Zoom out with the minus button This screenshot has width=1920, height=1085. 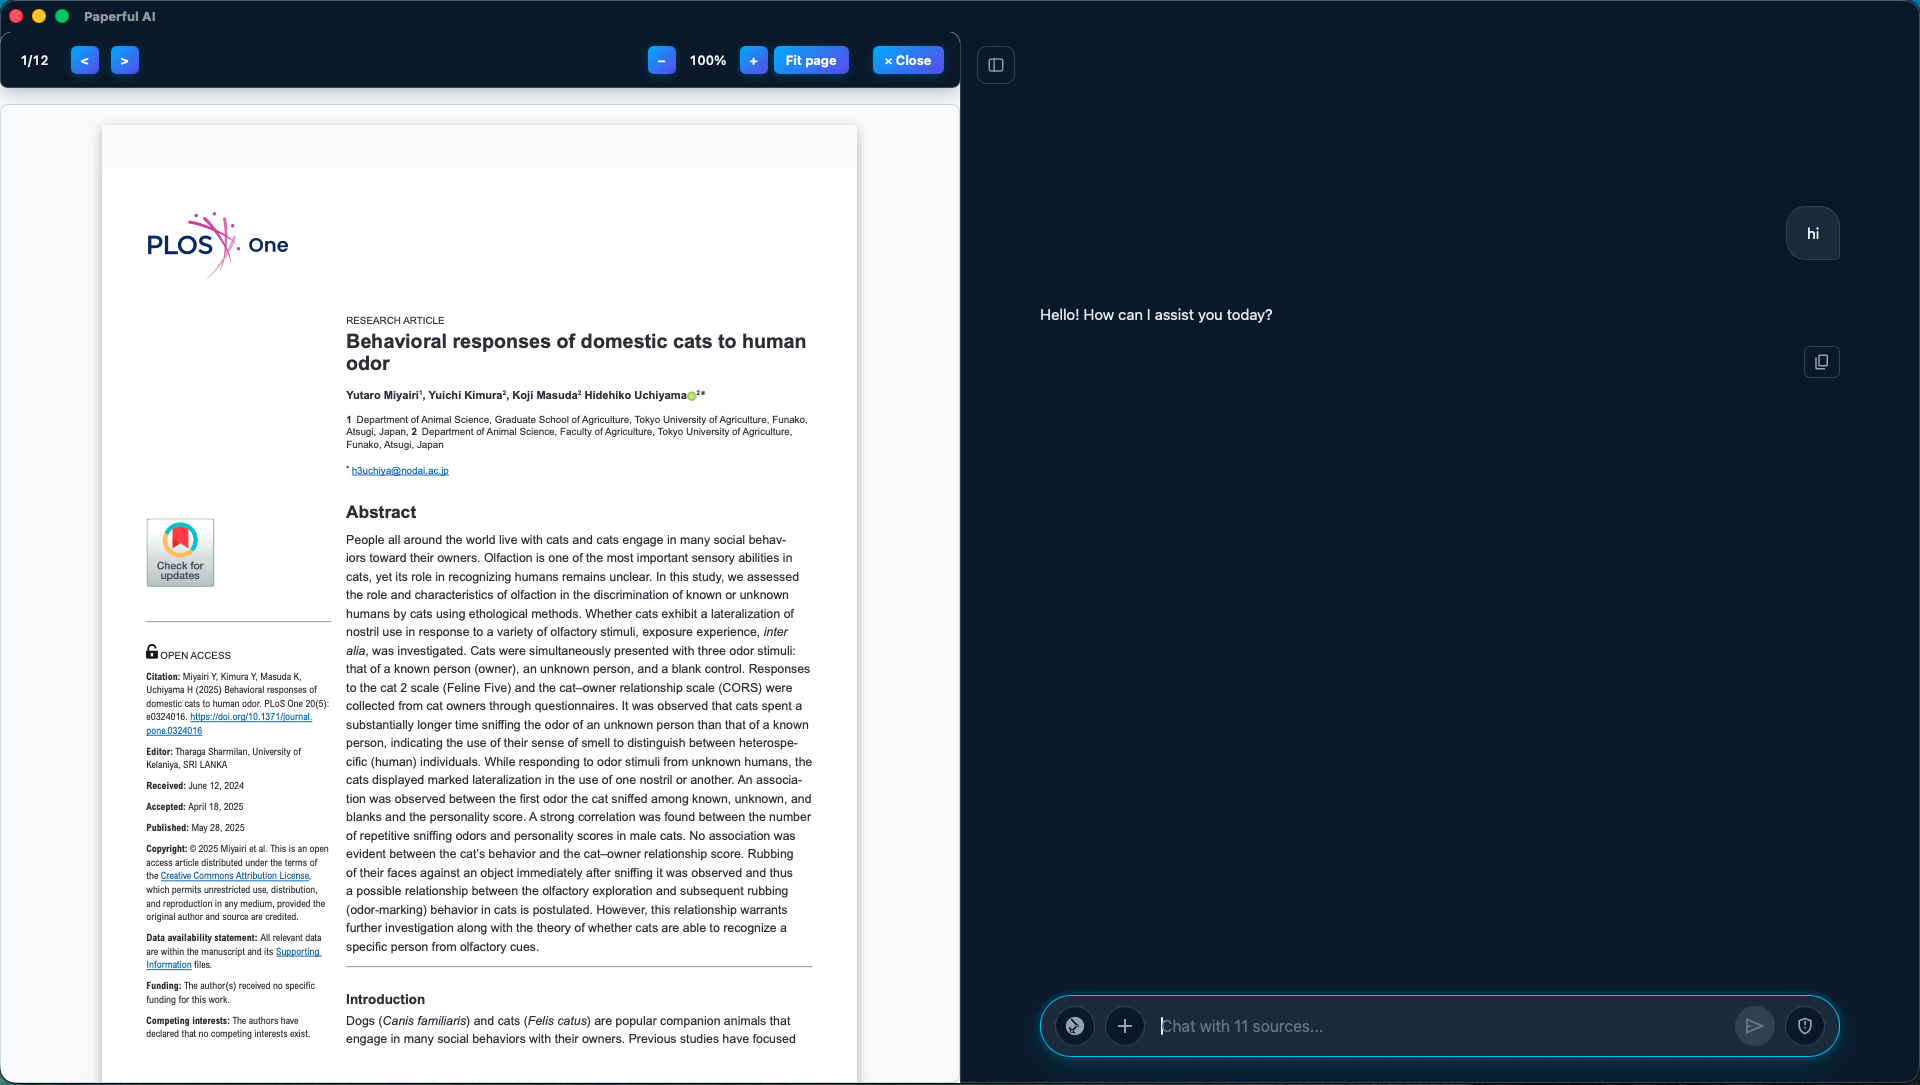662,60
